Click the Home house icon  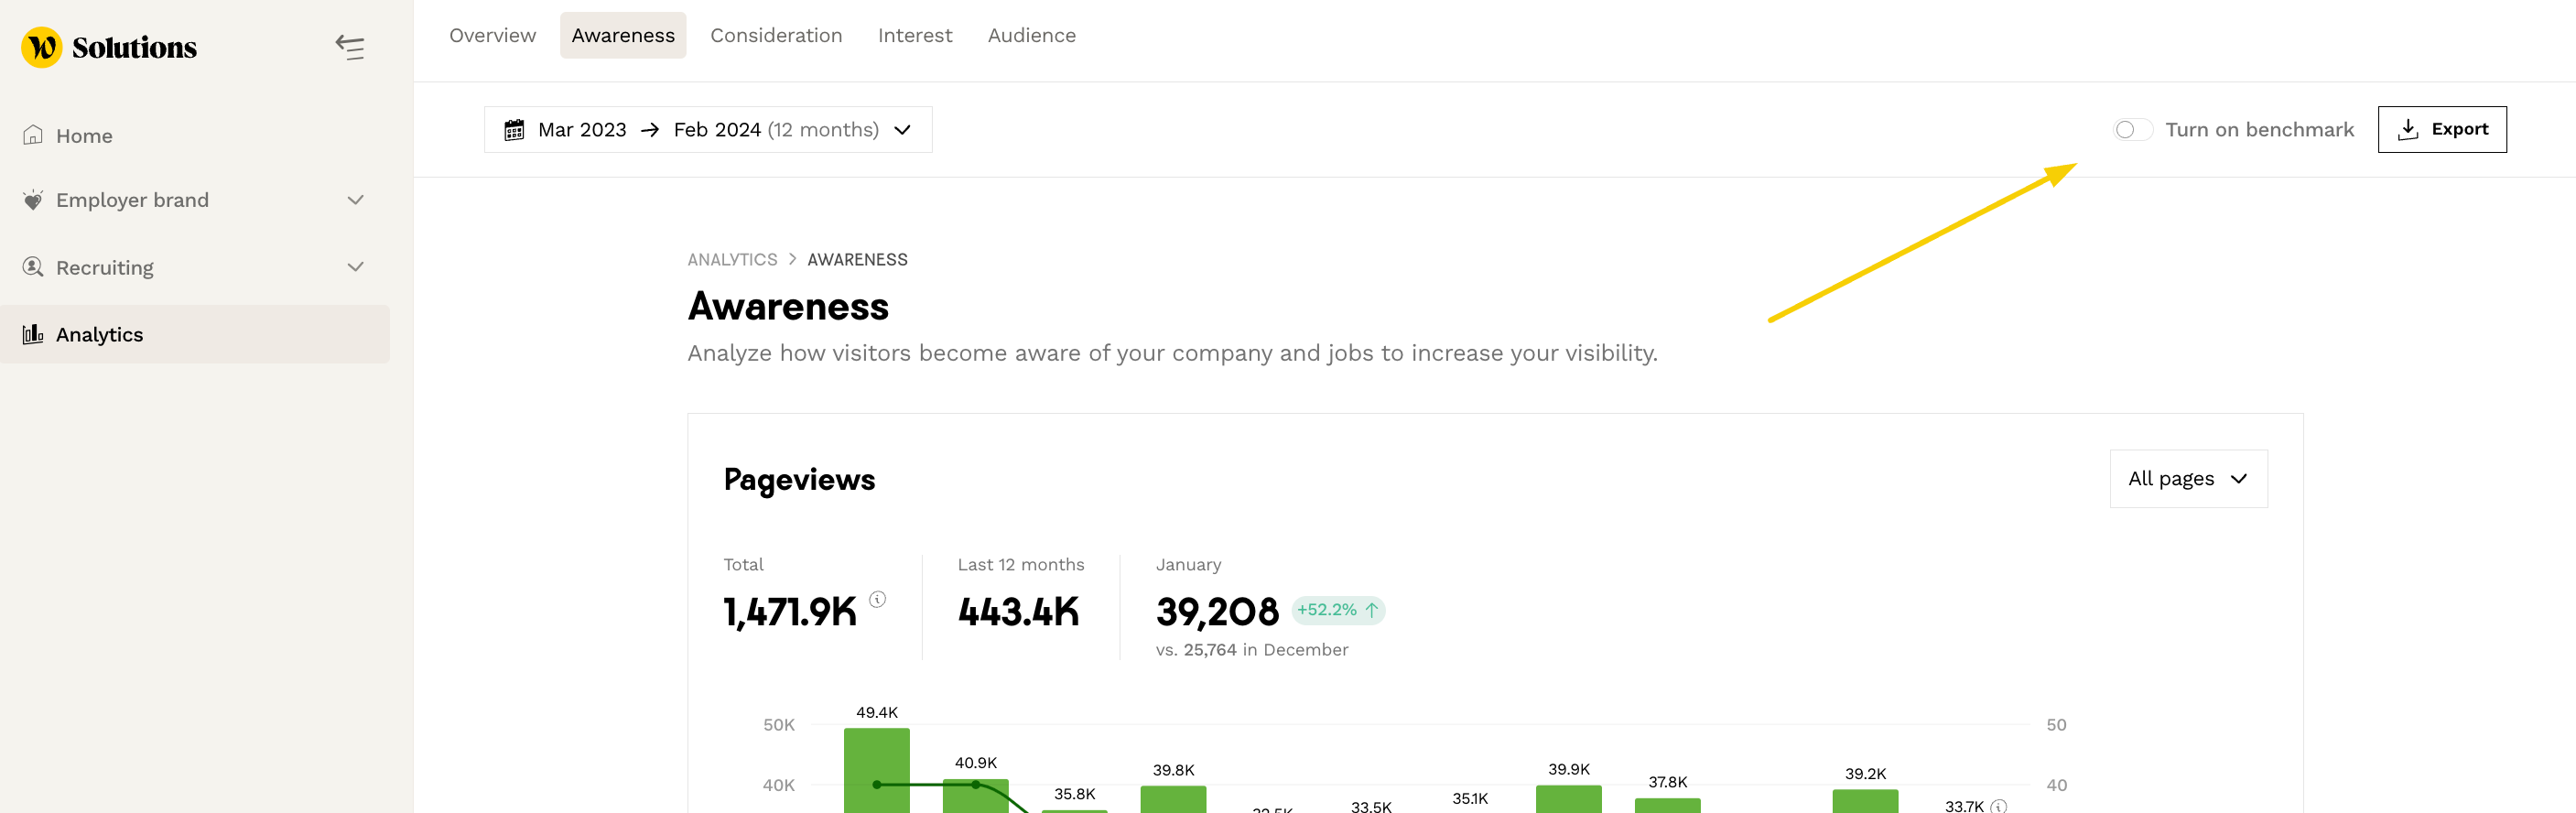pyautogui.click(x=33, y=135)
